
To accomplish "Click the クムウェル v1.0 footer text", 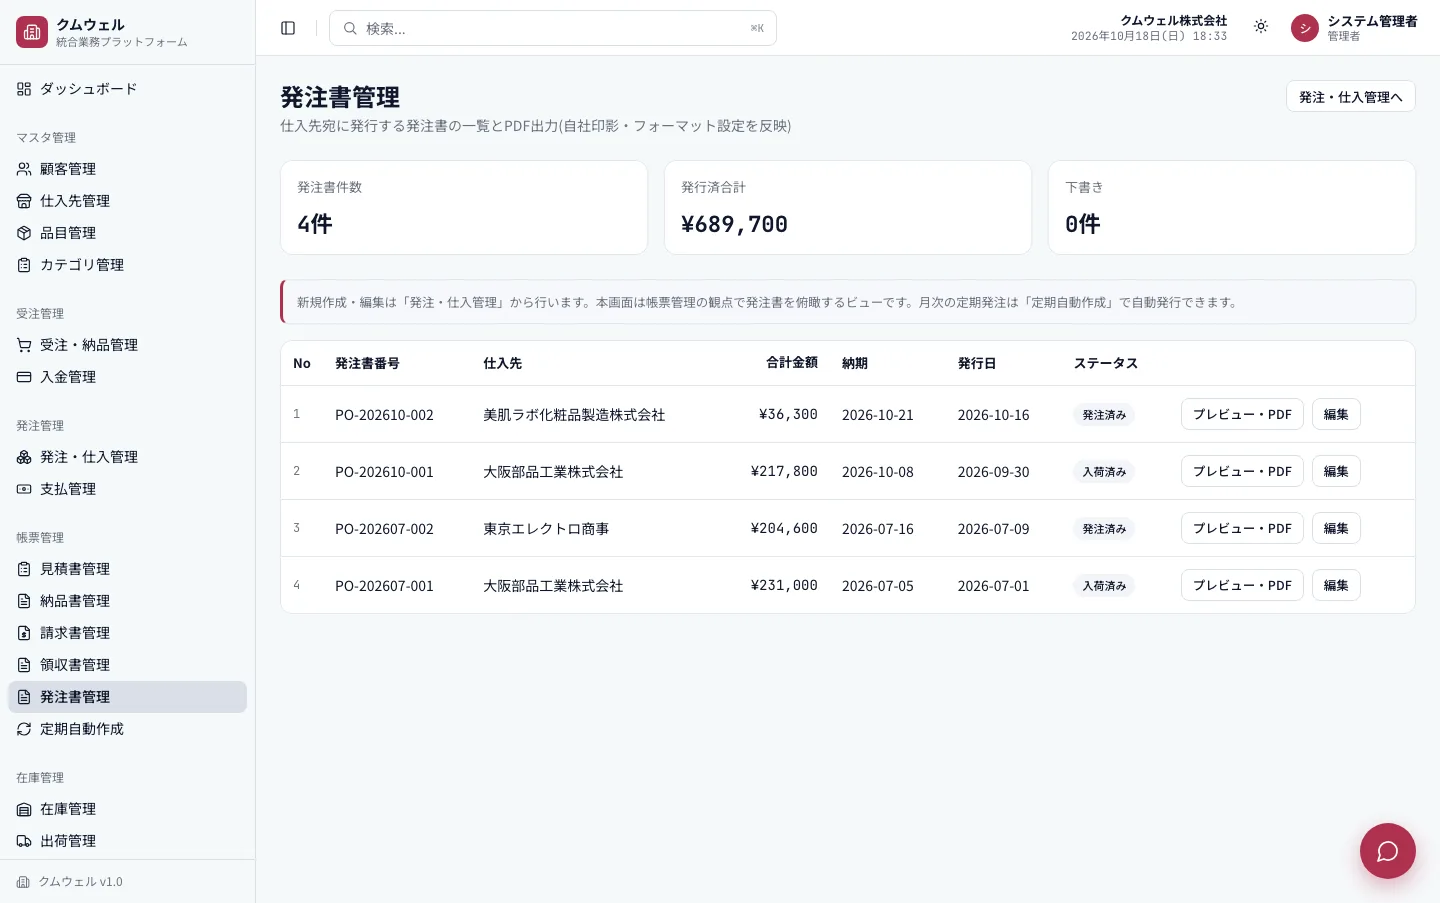I will pos(80,882).
